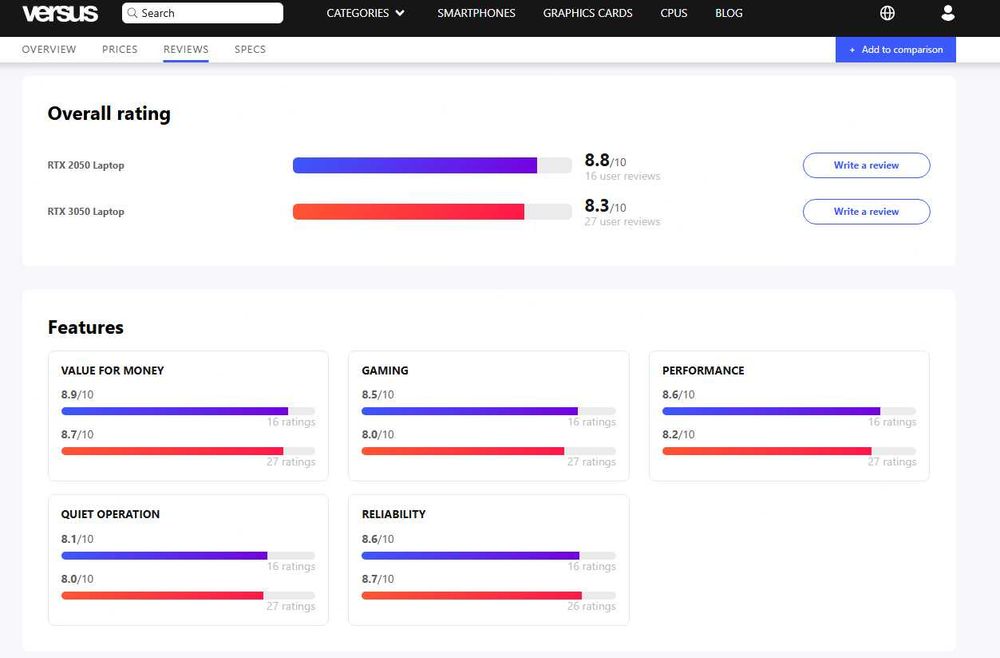
Task: Open the CPUs menu item
Action: click(673, 13)
